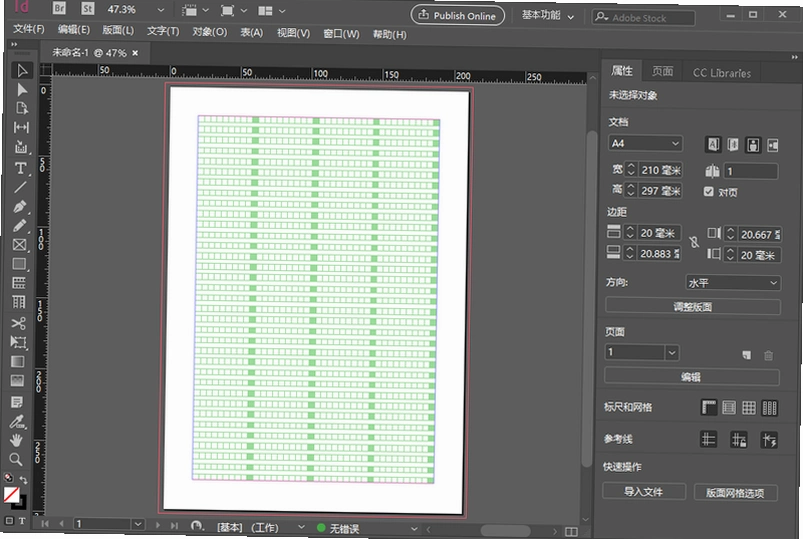Open the 基本功能 workspace dropdown
Screen dimensions: 803x539
tap(547, 15)
